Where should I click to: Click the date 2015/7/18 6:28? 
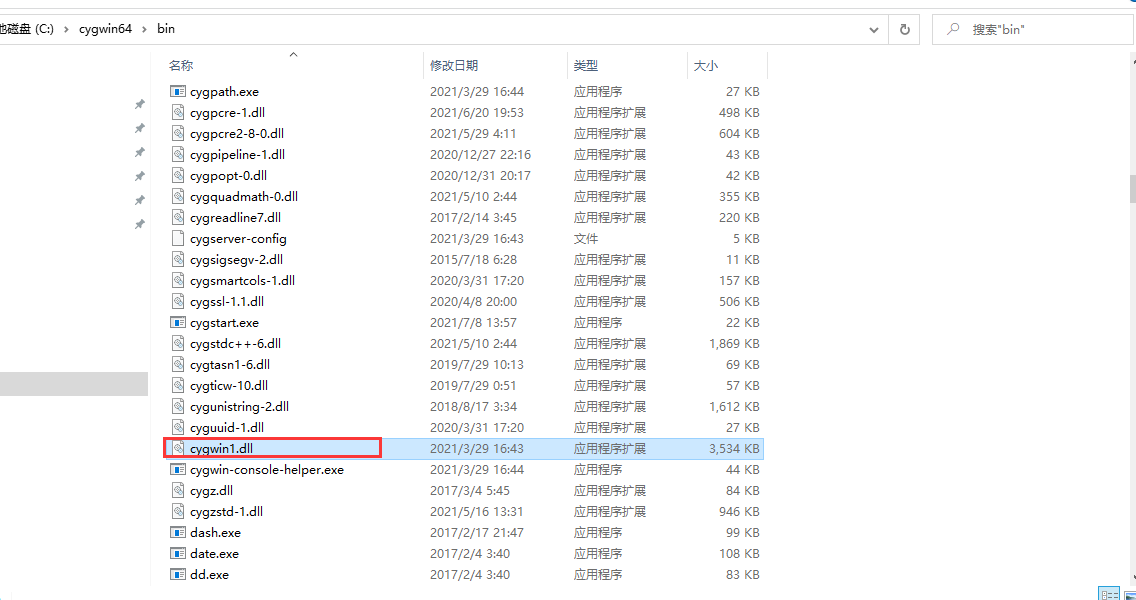[x=473, y=260]
